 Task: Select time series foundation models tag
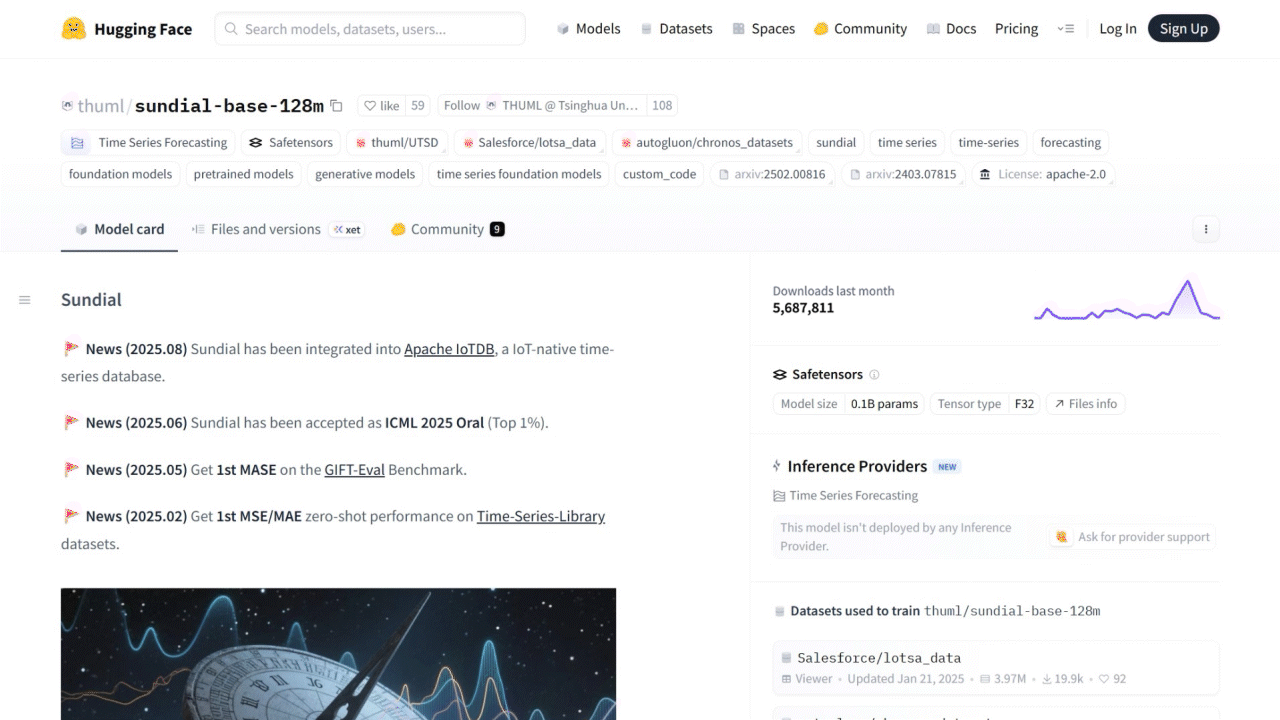pos(519,175)
